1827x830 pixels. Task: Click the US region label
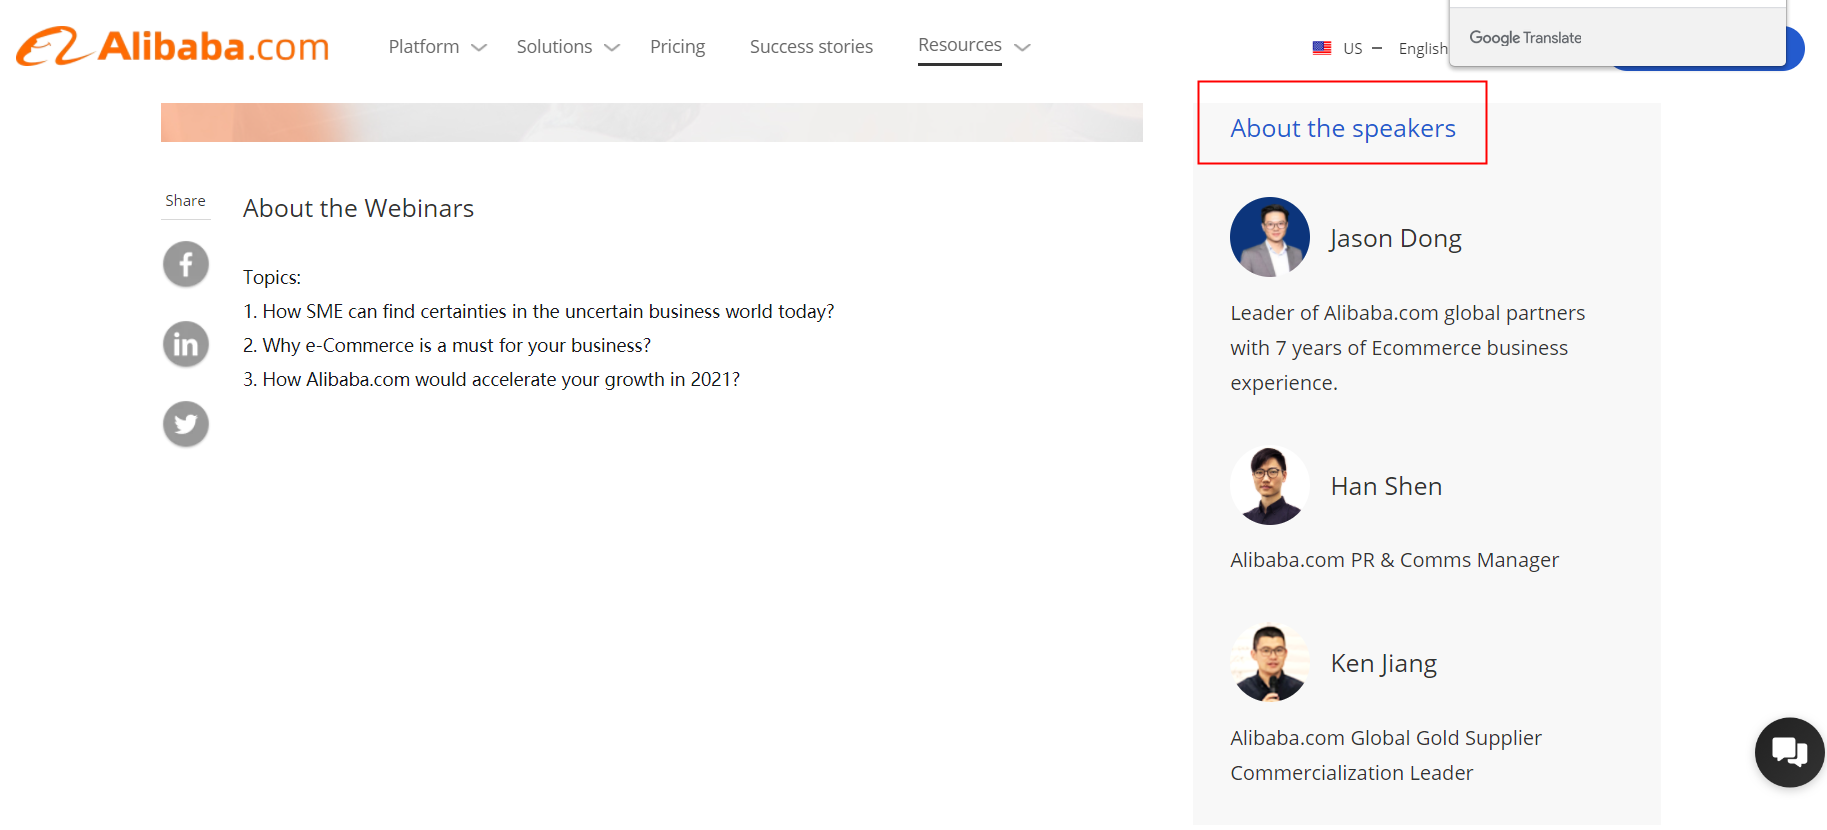[1352, 48]
